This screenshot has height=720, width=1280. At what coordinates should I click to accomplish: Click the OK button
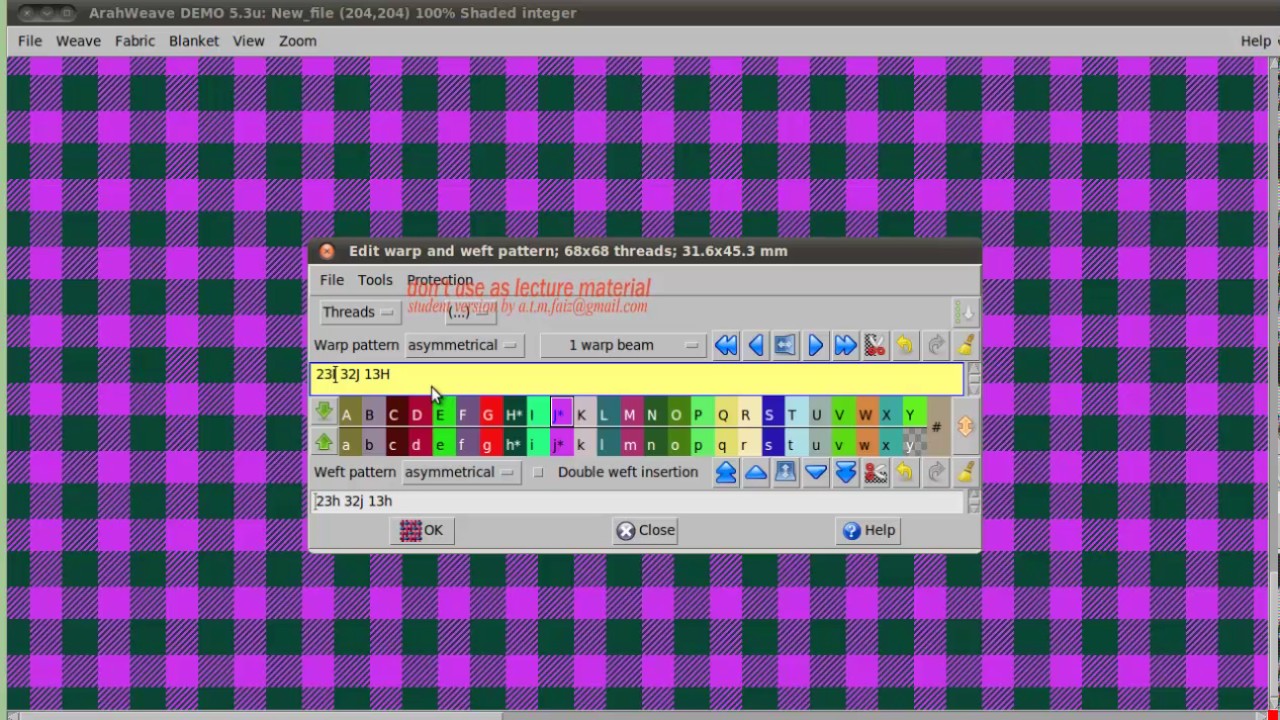(422, 530)
